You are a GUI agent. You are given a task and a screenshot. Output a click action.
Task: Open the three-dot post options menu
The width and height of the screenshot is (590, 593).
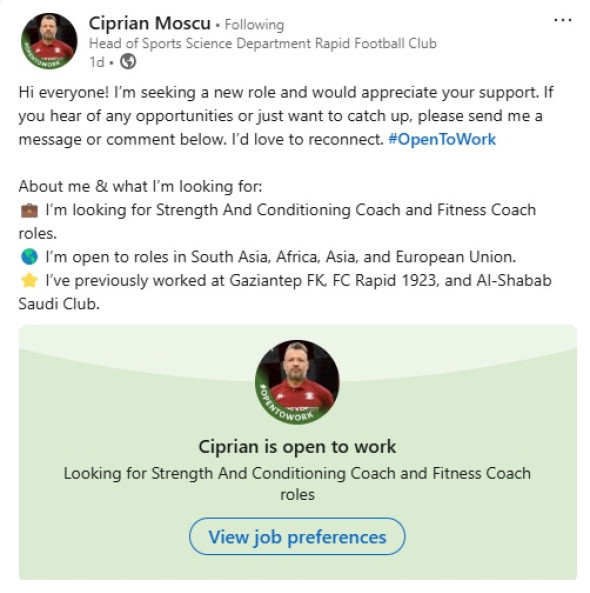point(563,20)
